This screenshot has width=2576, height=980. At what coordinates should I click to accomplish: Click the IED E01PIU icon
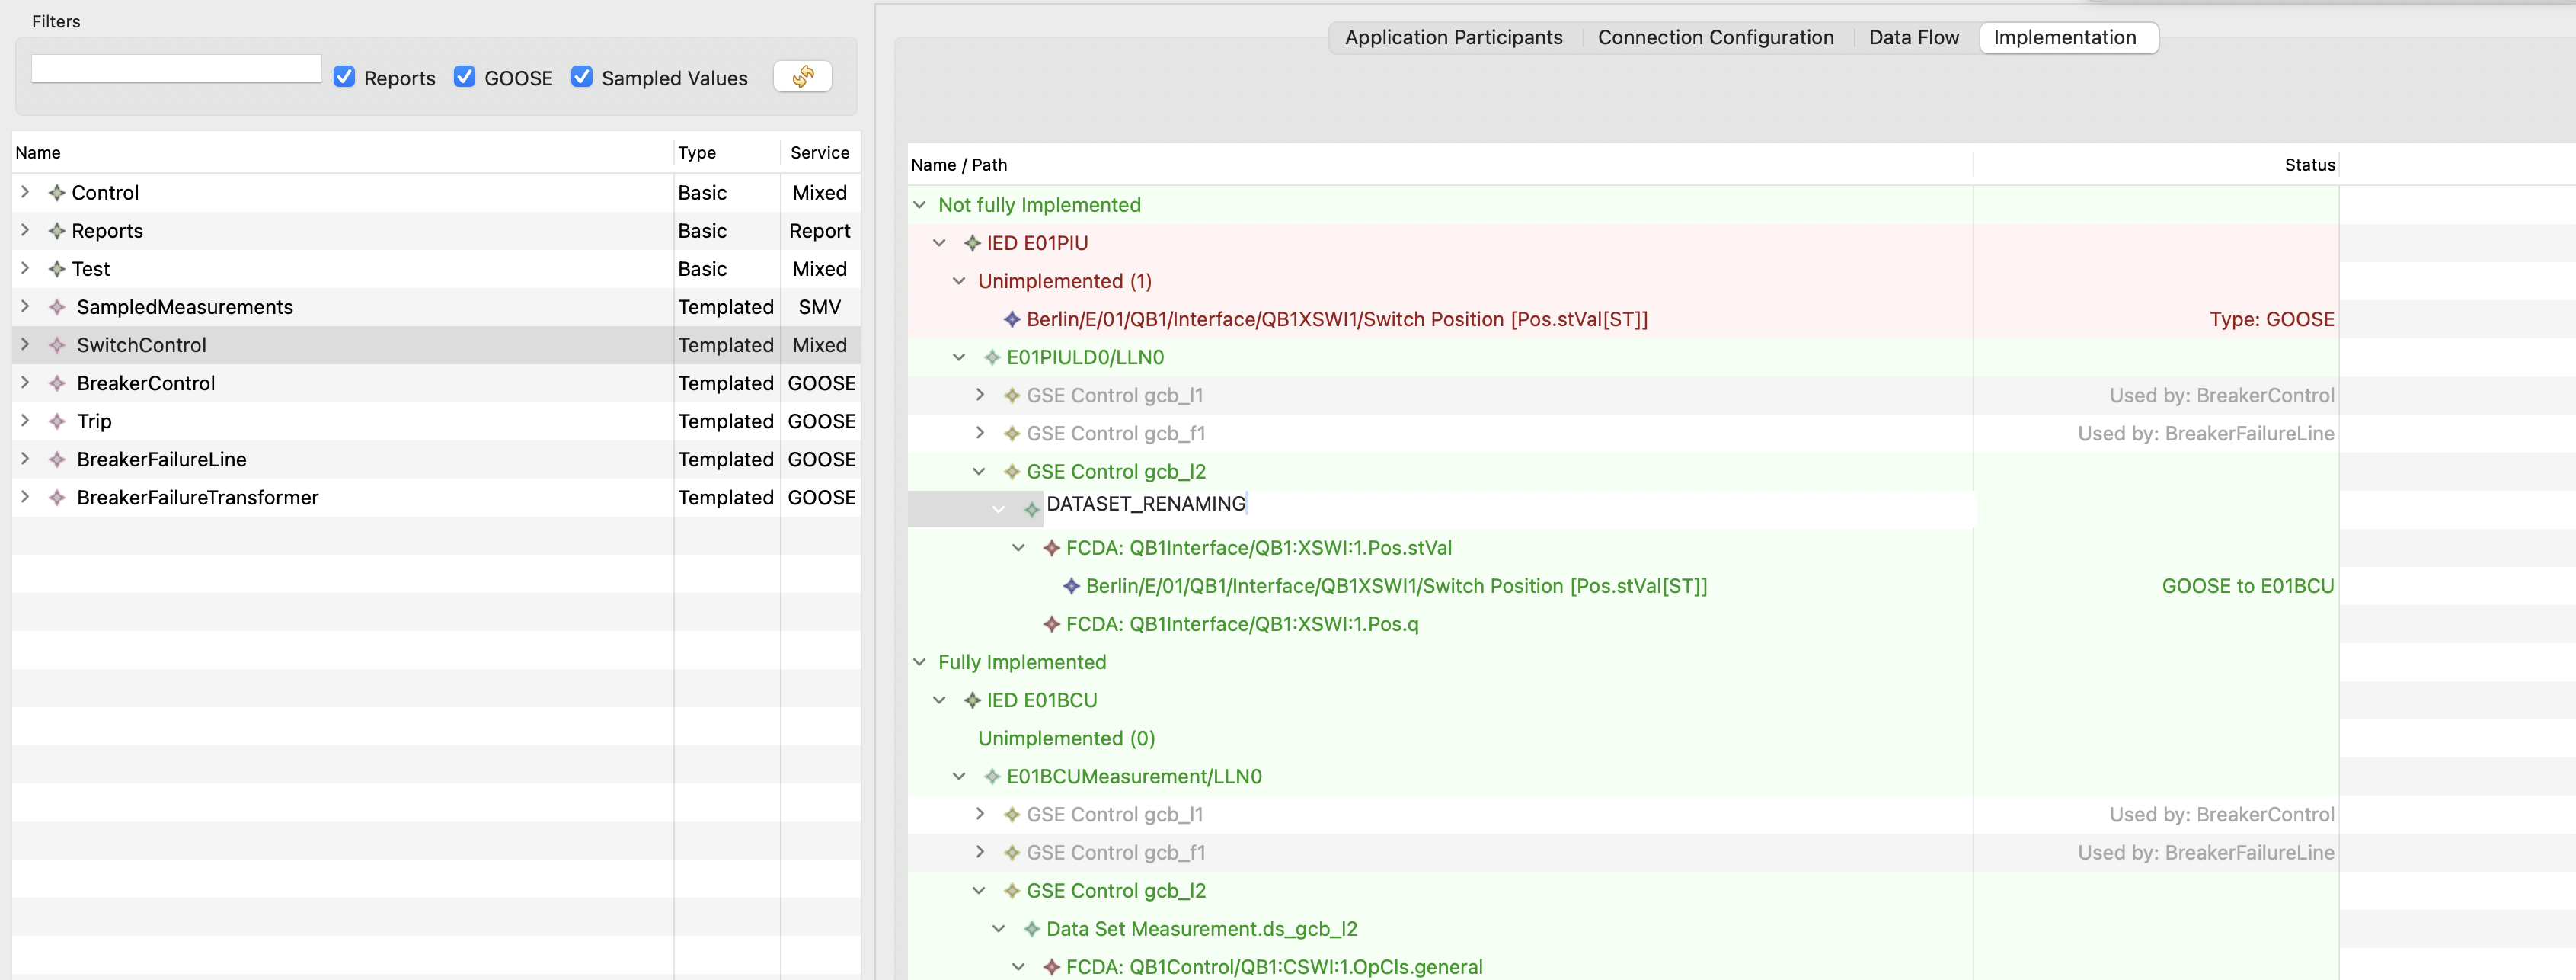click(972, 243)
